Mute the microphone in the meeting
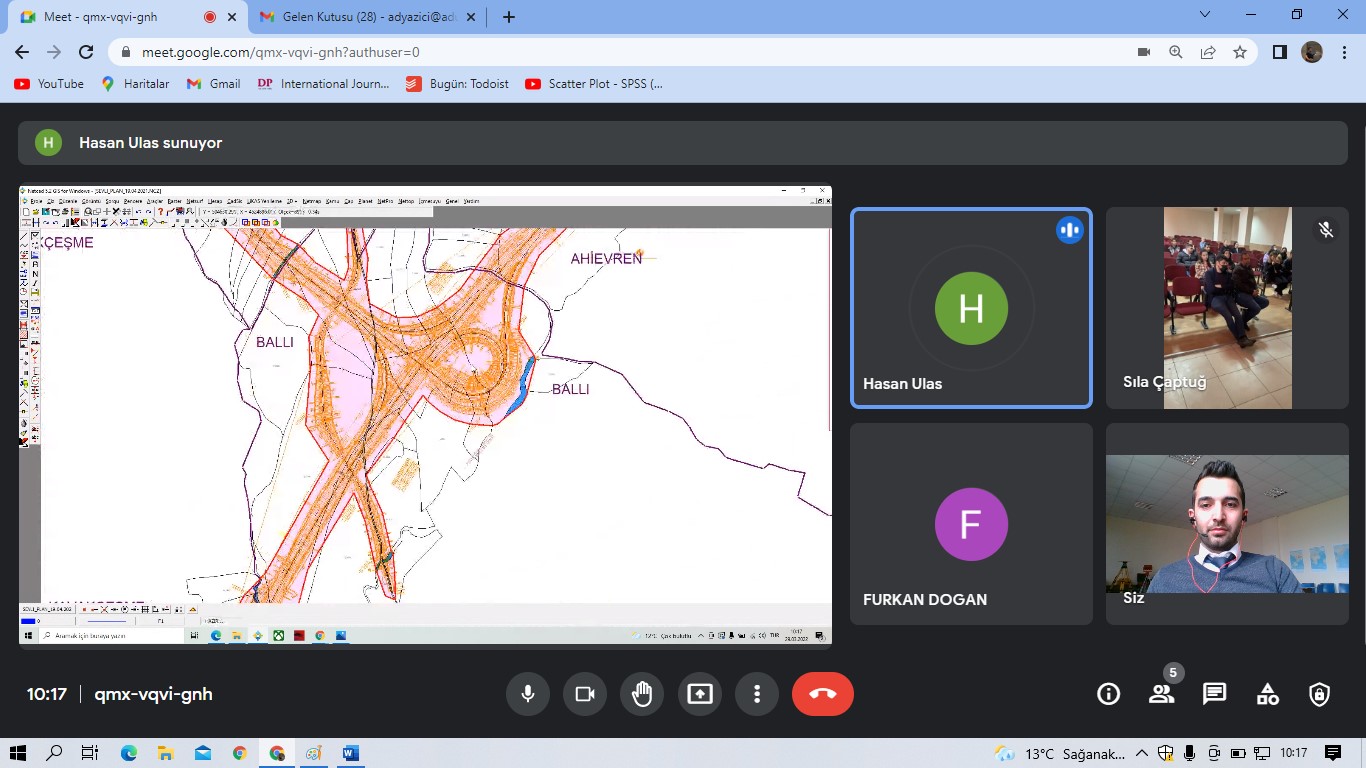Screen dimensions: 1366x768 tap(527, 694)
